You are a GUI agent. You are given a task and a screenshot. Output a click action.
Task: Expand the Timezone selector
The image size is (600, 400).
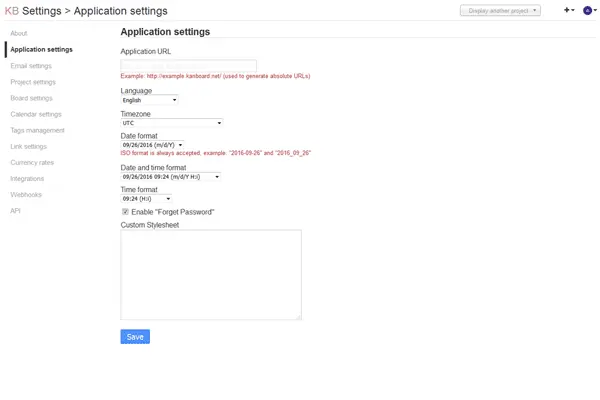171,123
